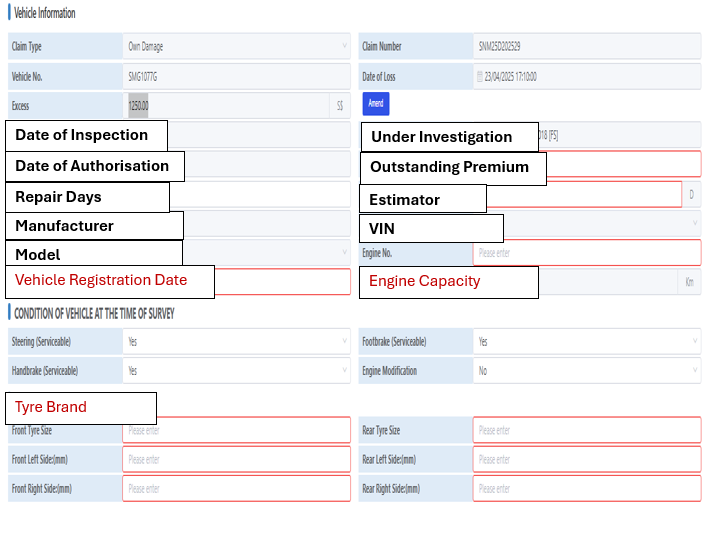Click the Outstanding Premium input box

[x=623, y=164]
